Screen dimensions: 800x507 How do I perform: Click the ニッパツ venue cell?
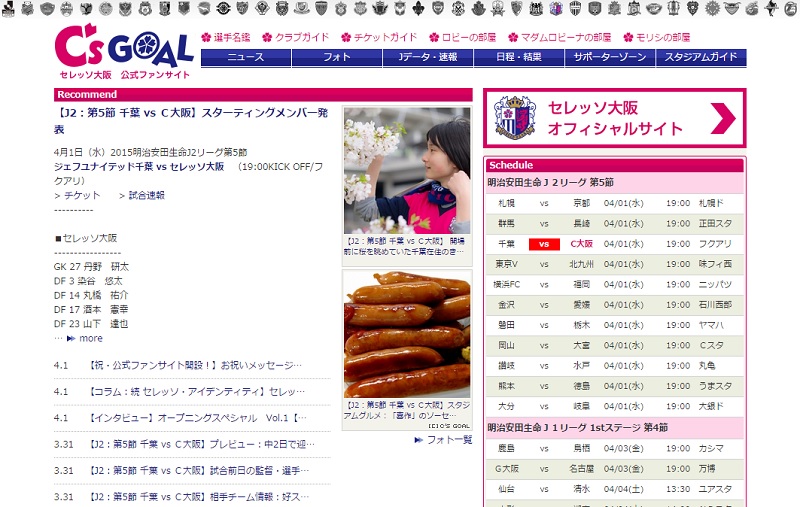point(715,285)
